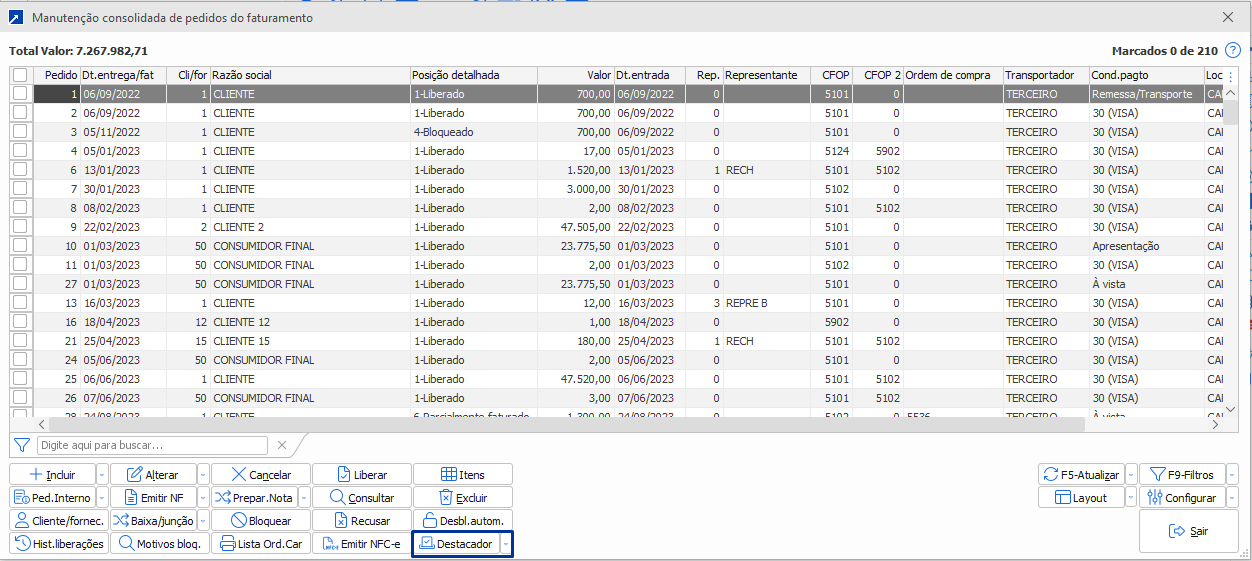Image resolution: width=1252 pixels, height=561 pixels.
Task: Sort by the Razão social column header
Action: [309, 75]
